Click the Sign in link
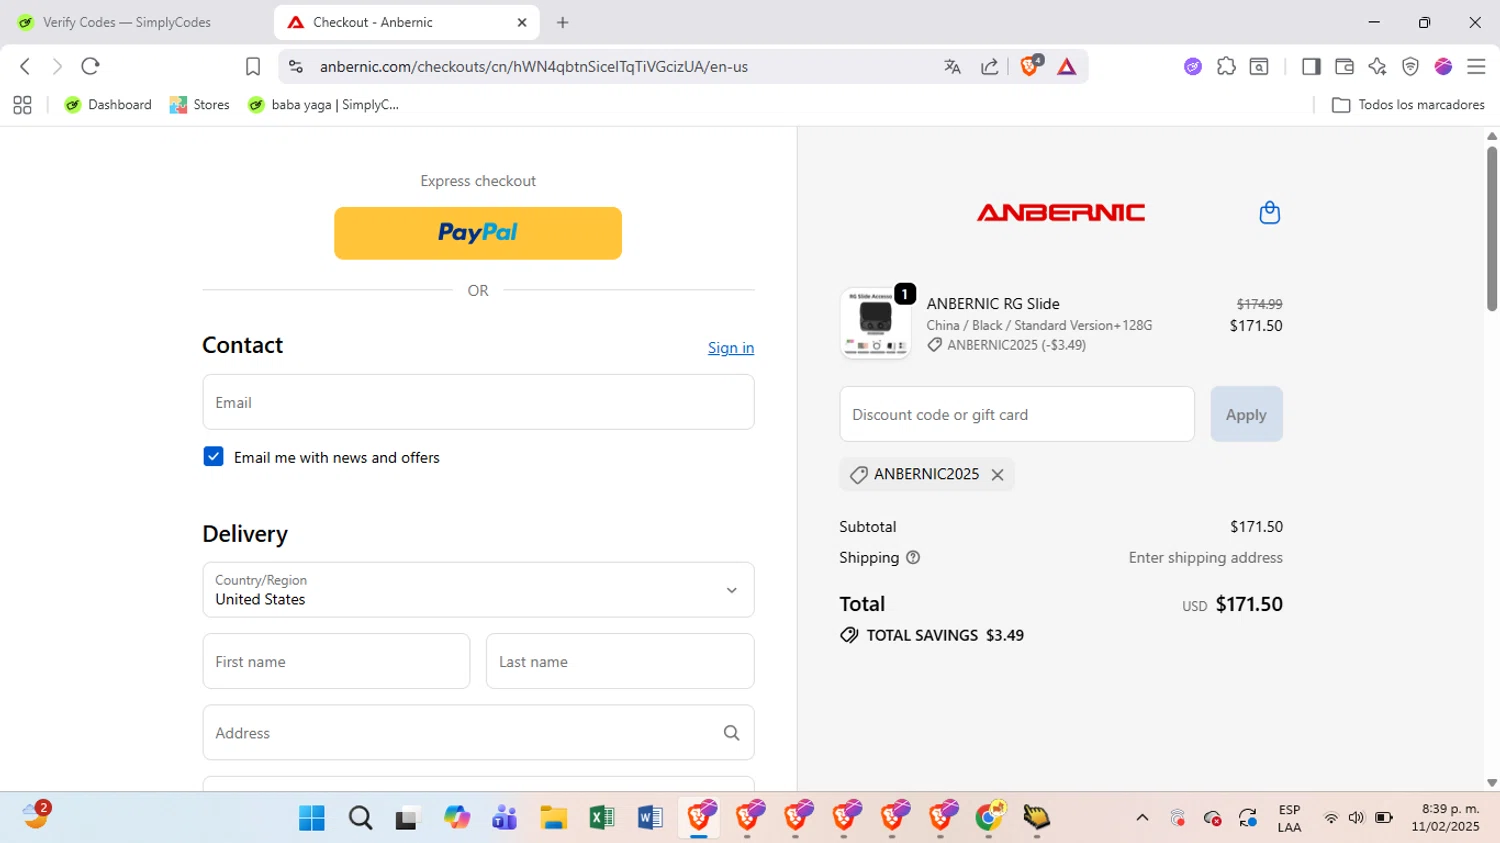 coord(731,348)
